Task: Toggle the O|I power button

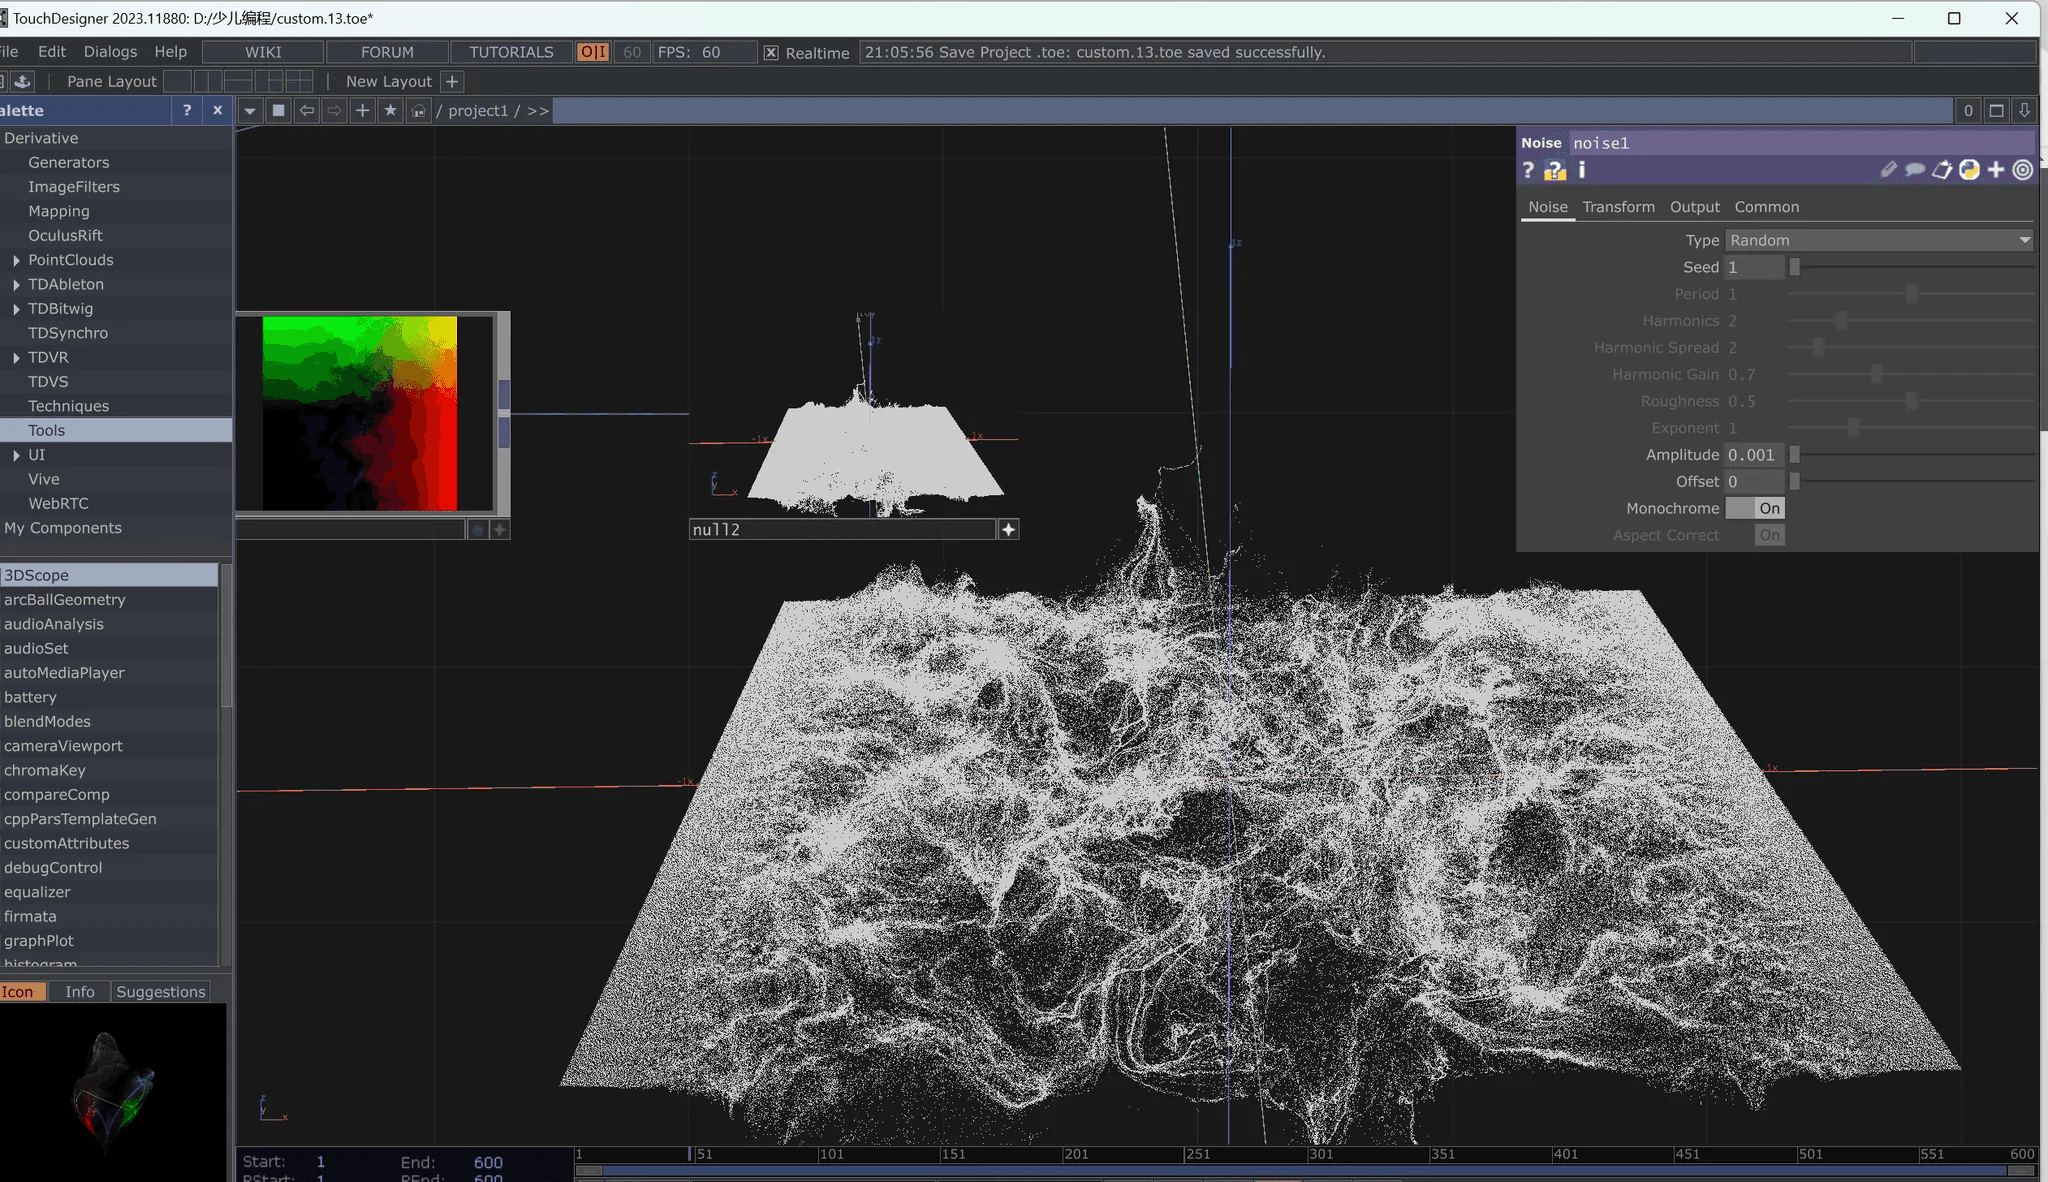Action: pyautogui.click(x=593, y=52)
